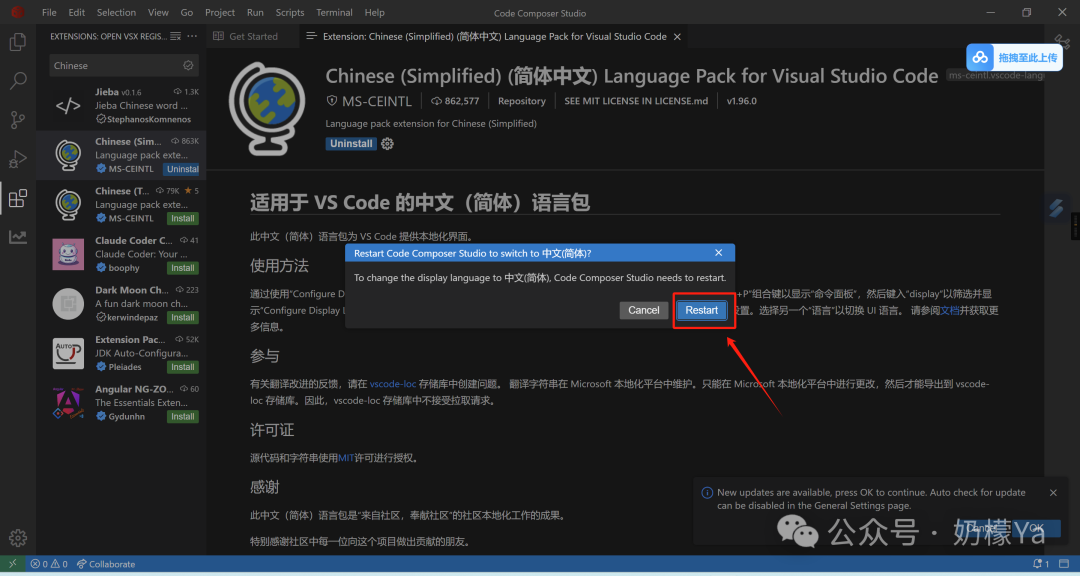Select the Claude Coder list entry

[121, 254]
